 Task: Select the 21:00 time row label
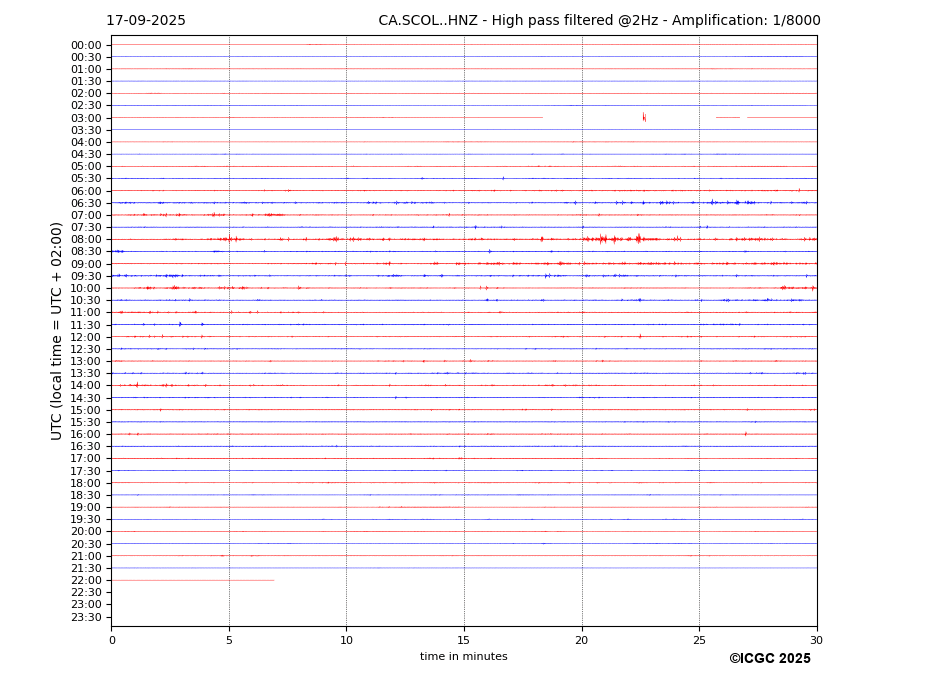[x=86, y=556]
